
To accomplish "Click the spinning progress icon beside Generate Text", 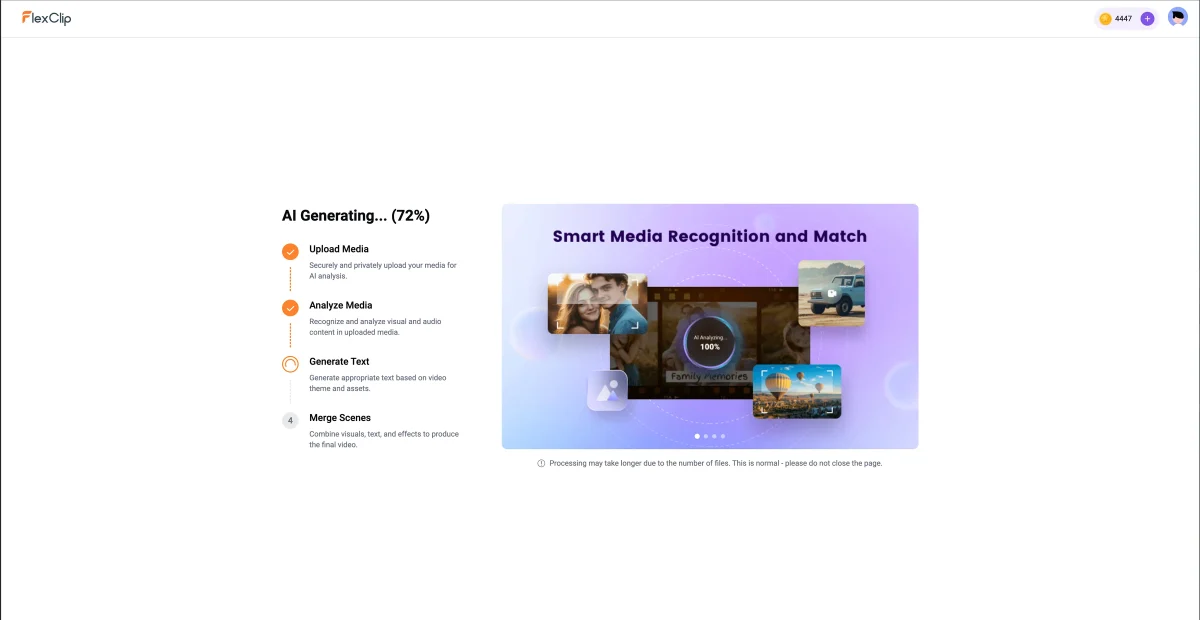I will click(x=290, y=364).
